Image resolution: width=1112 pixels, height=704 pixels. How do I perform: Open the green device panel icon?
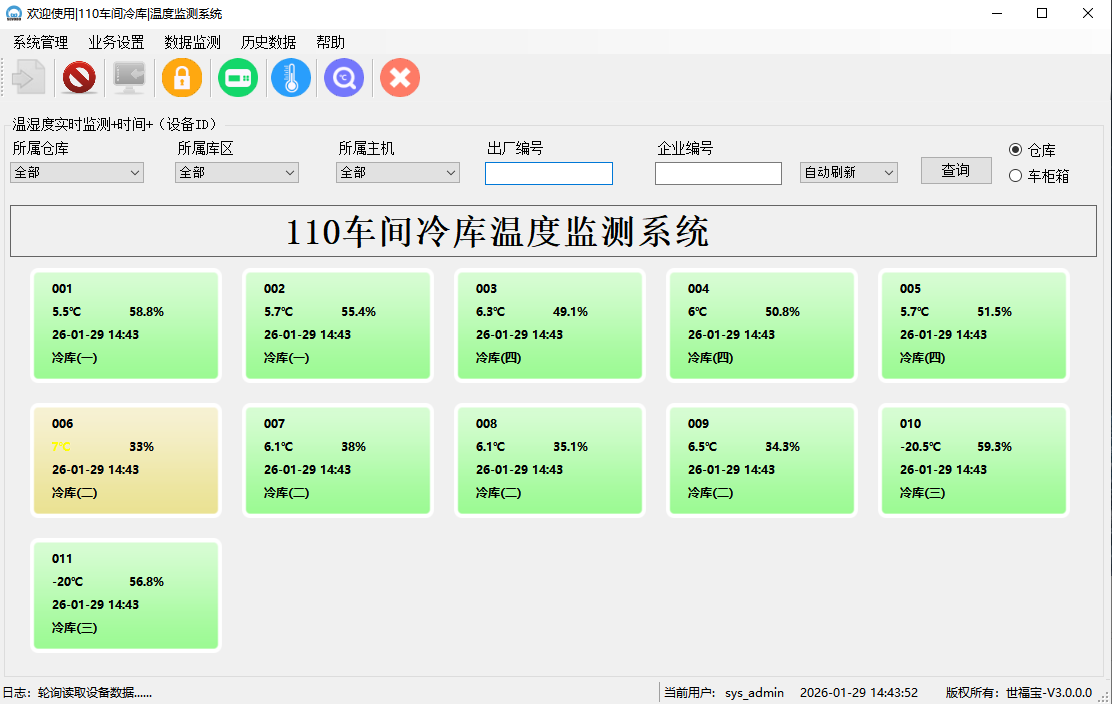coord(238,77)
